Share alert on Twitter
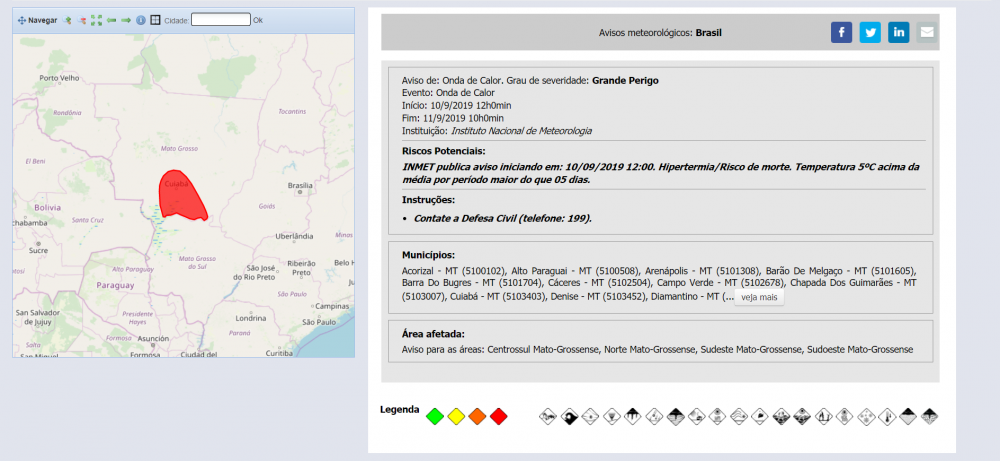The height and width of the screenshot is (461, 1000). [870, 32]
